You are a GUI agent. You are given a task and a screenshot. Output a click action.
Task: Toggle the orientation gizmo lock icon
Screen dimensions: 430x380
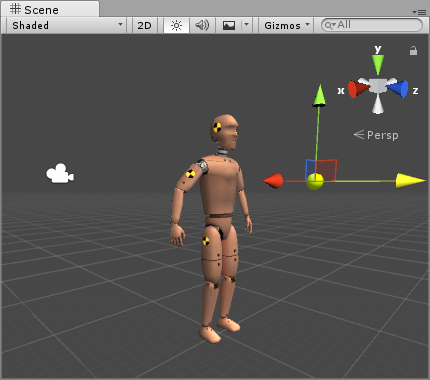[413, 51]
